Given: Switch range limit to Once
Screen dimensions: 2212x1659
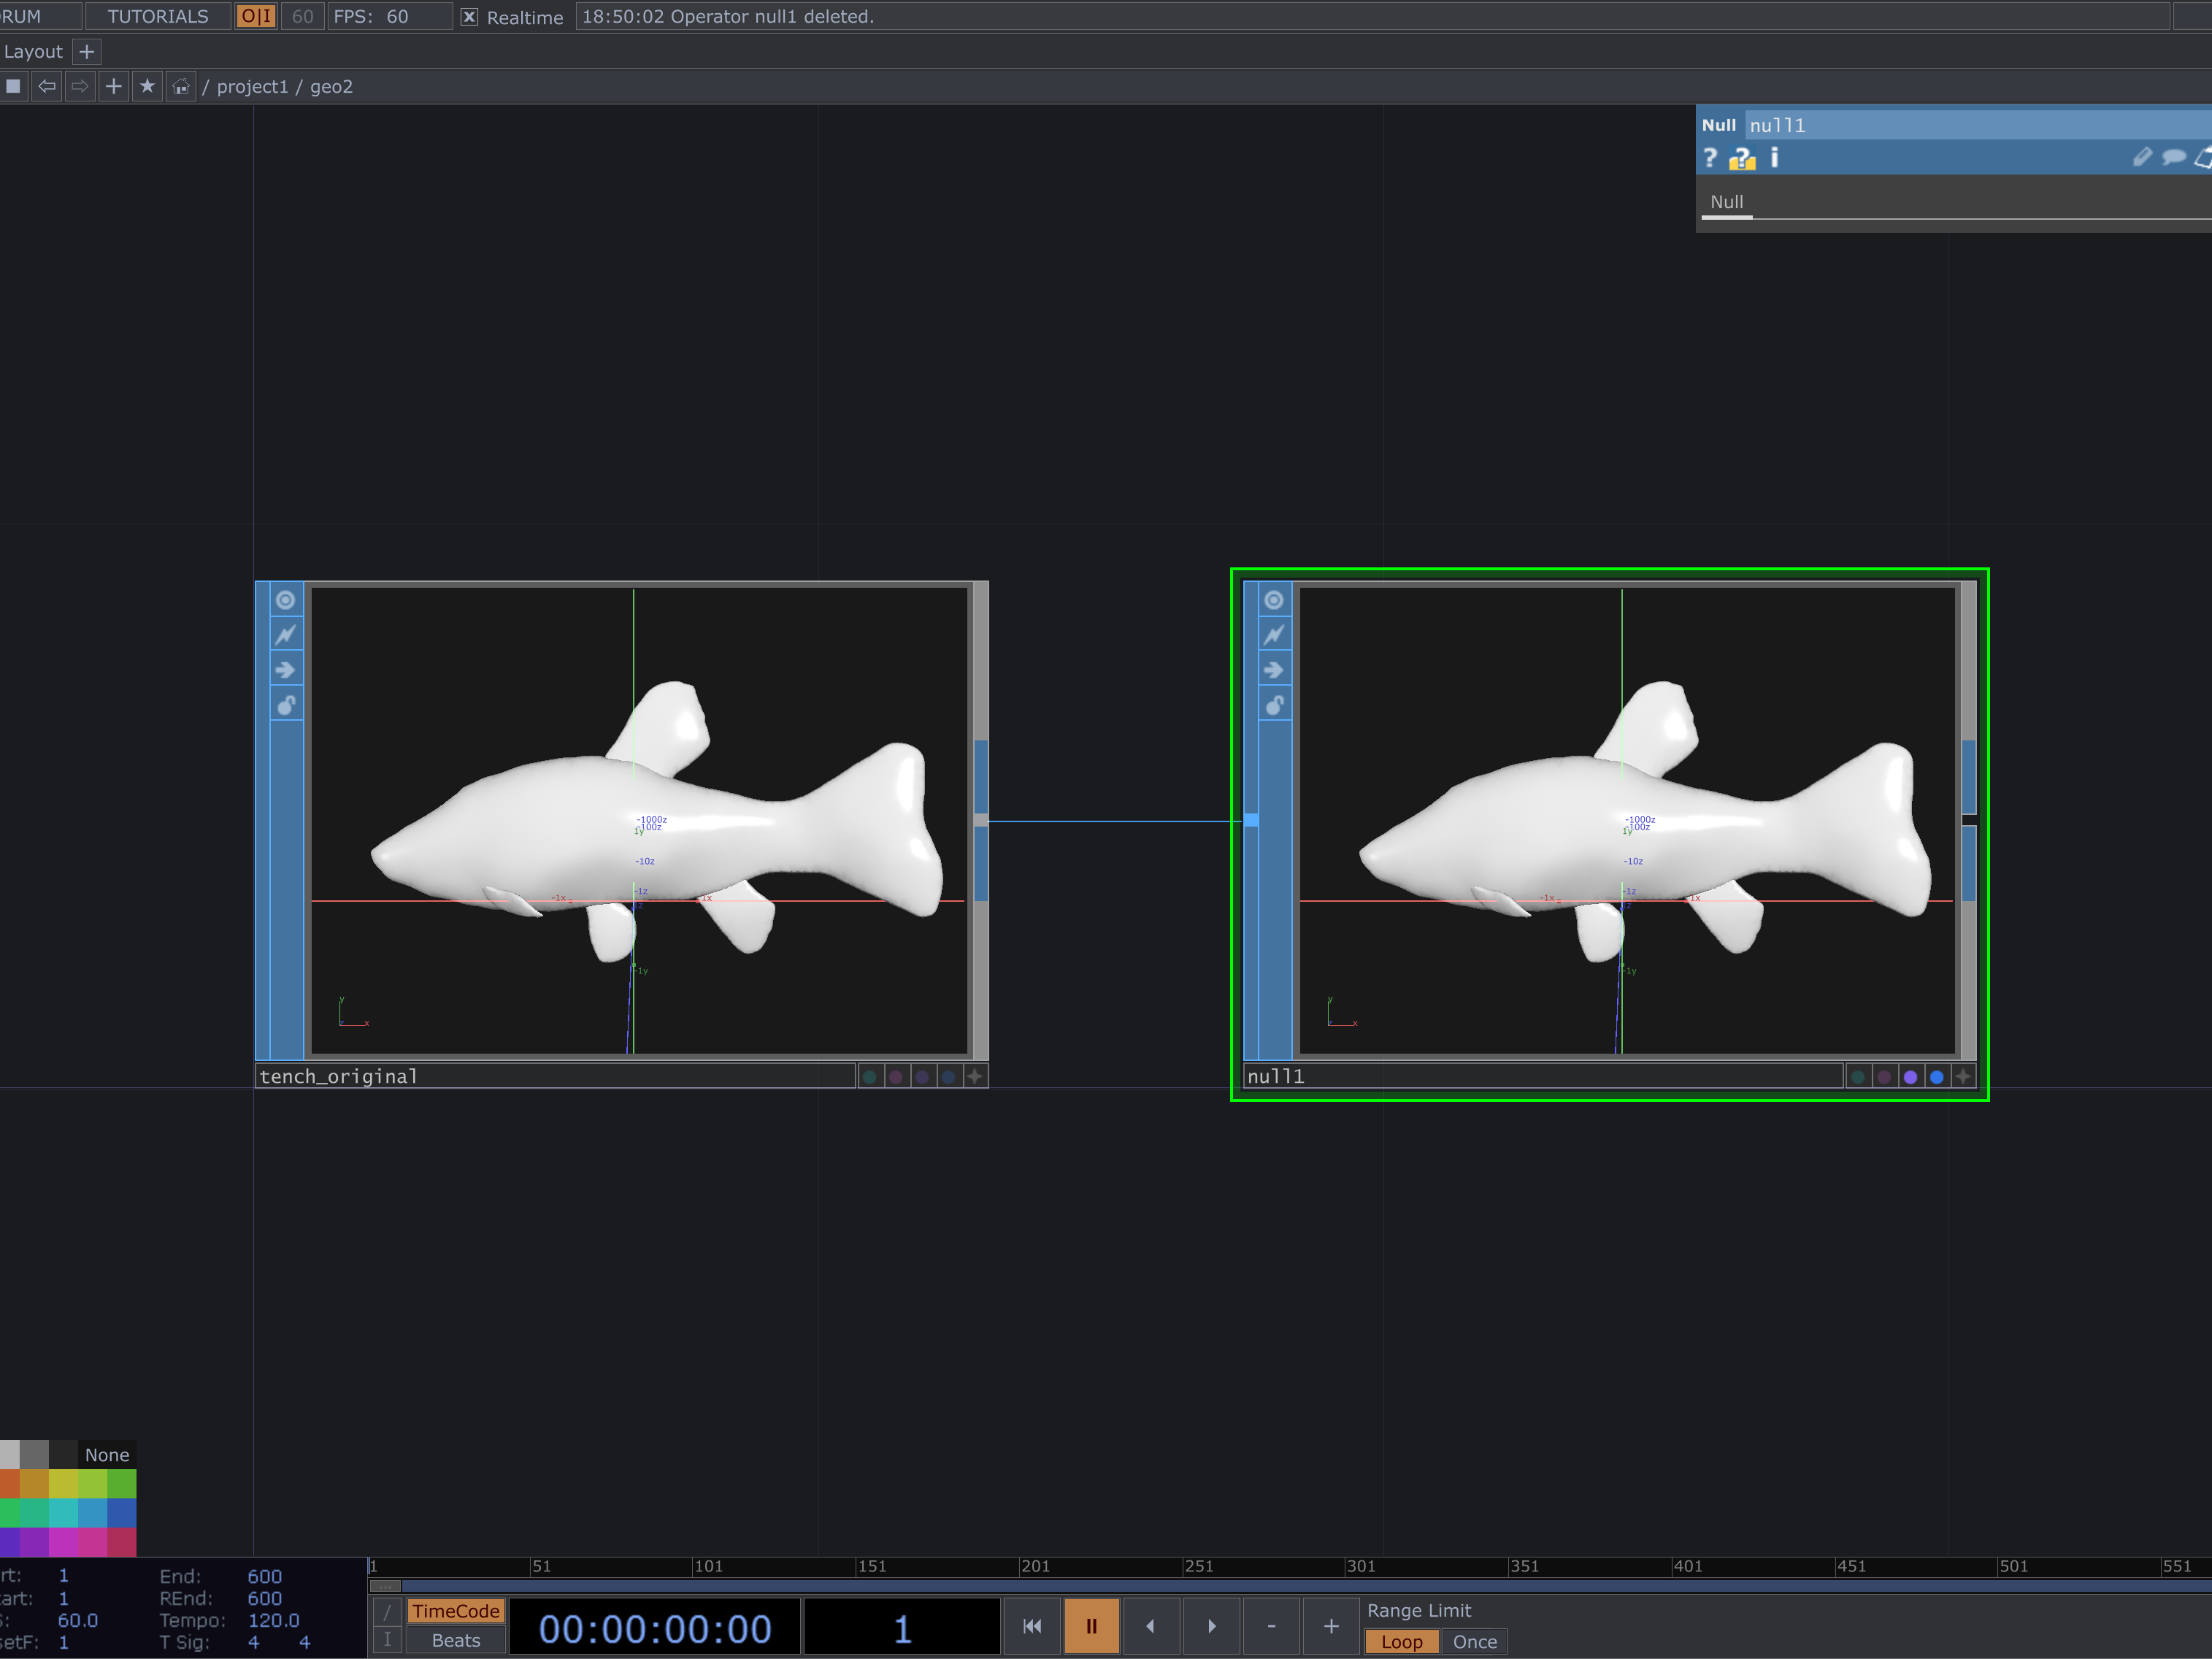Looking at the screenshot, I should coord(1474,1642).
